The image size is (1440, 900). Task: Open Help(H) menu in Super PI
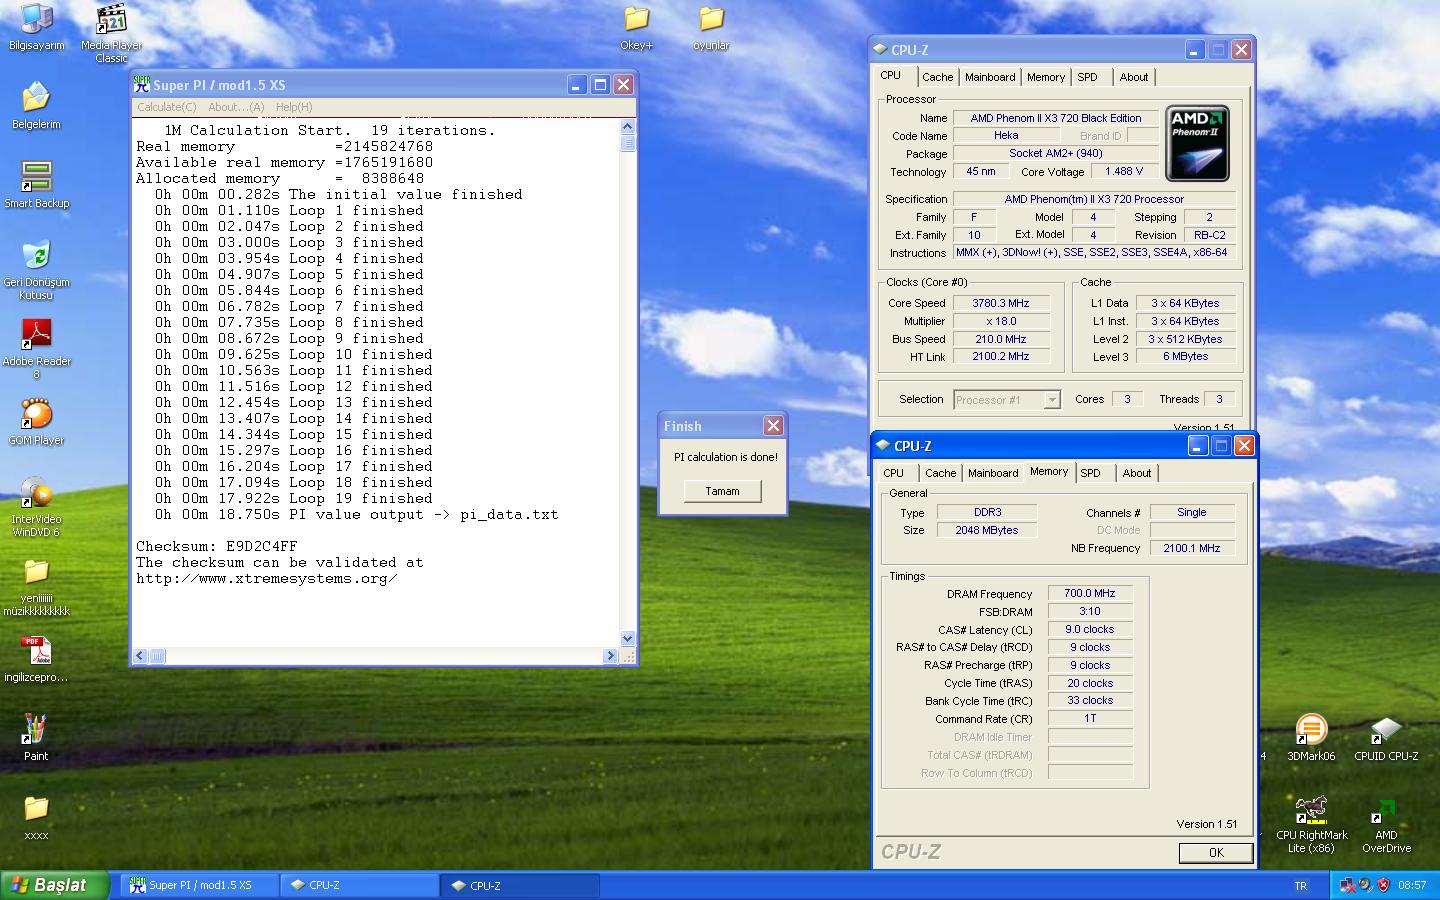click(x=294, y=107)
